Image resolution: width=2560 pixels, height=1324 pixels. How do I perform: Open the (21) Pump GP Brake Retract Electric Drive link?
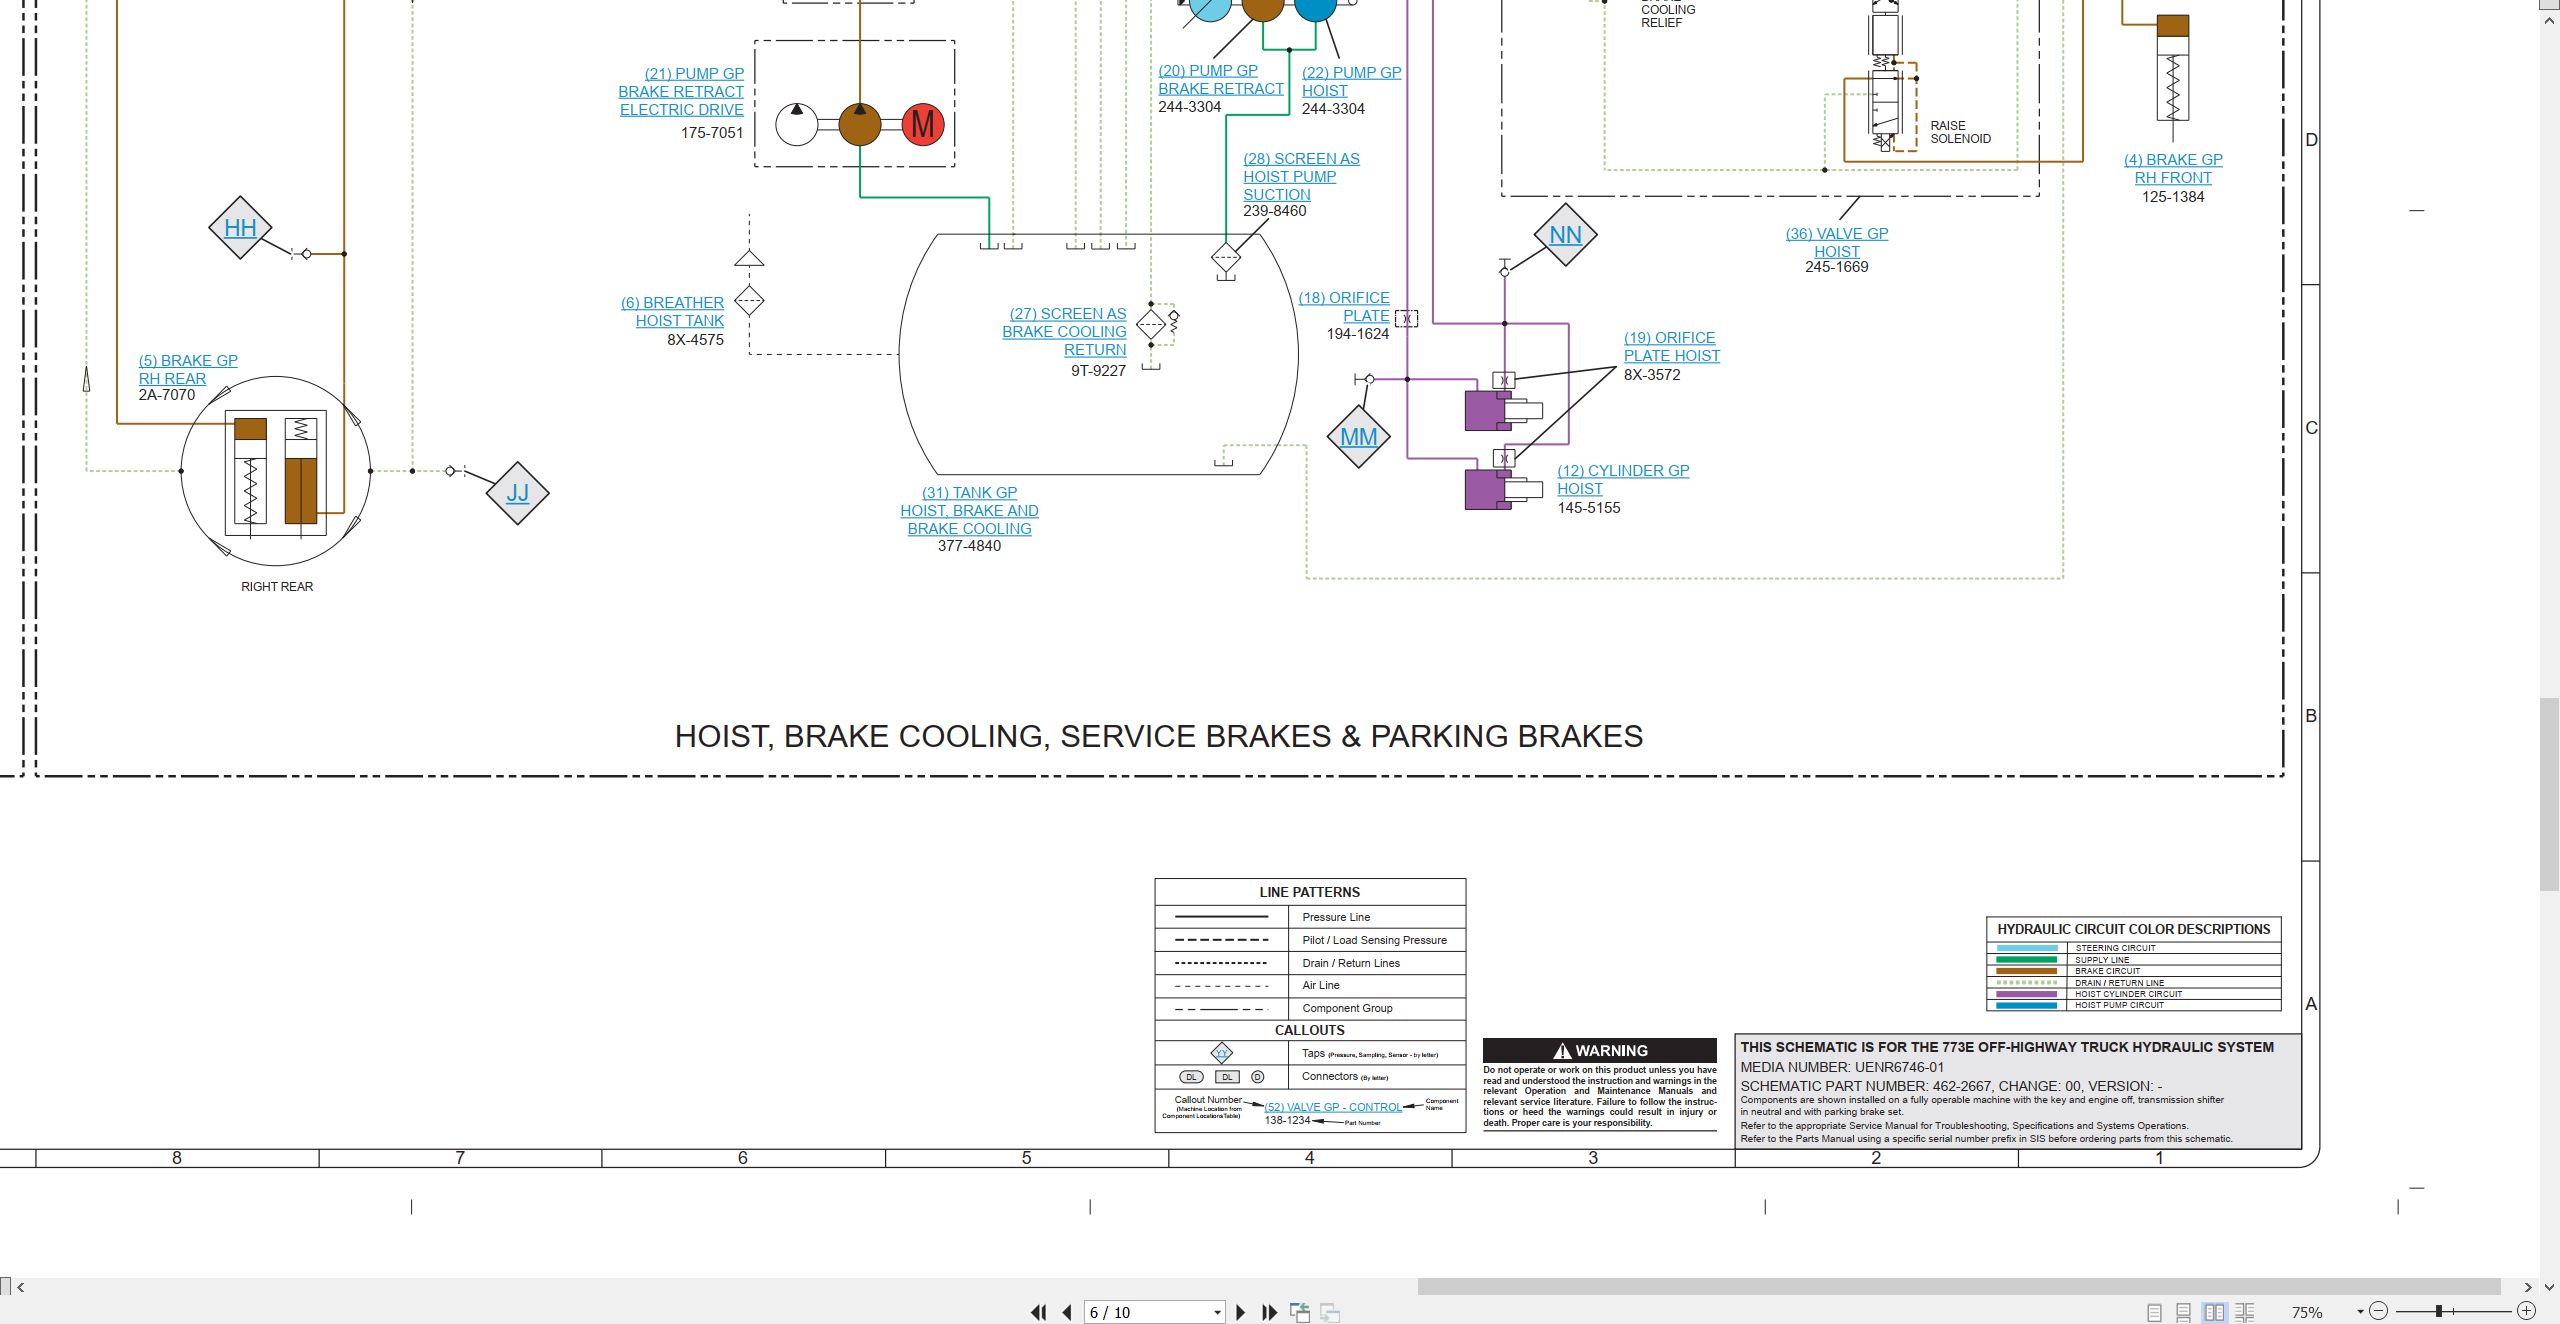pyautogui.click(x=681, y=92)
